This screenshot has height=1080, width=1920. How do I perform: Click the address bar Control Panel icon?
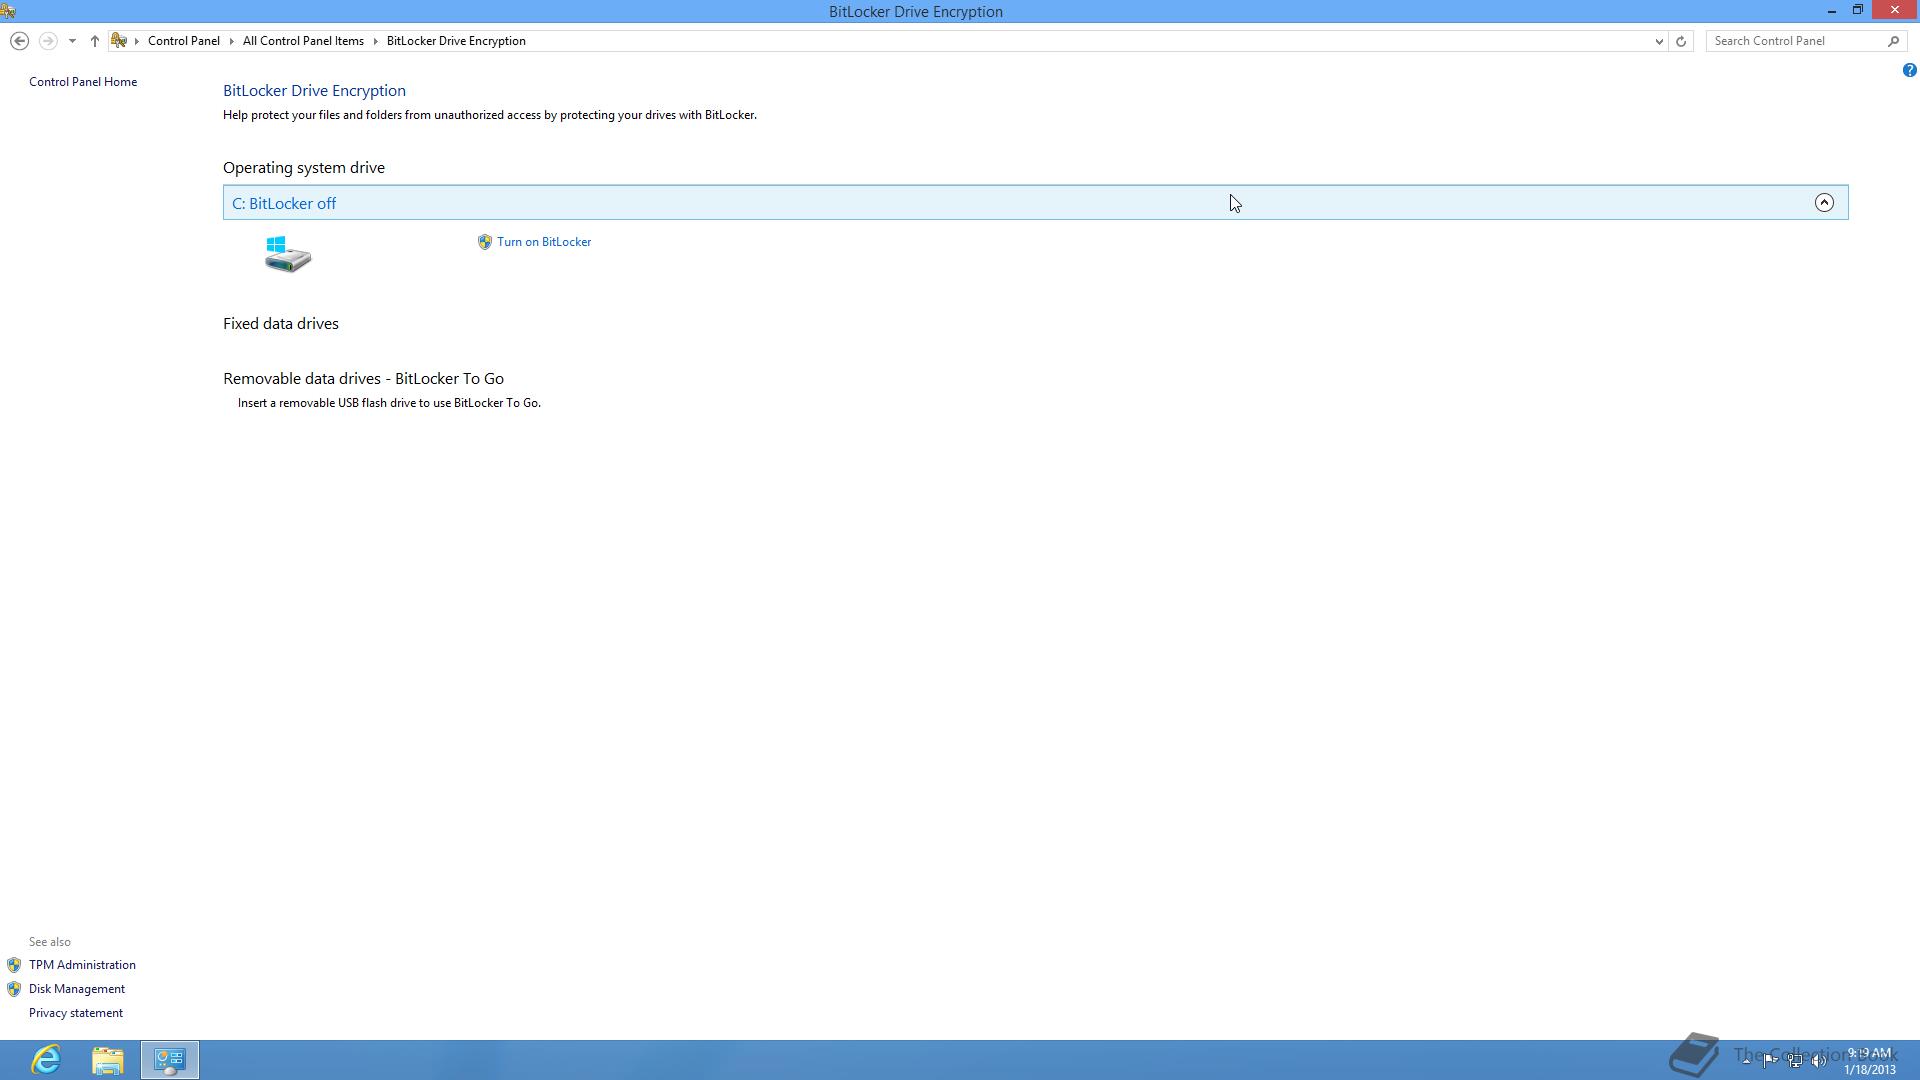click(x=119, y=41)
